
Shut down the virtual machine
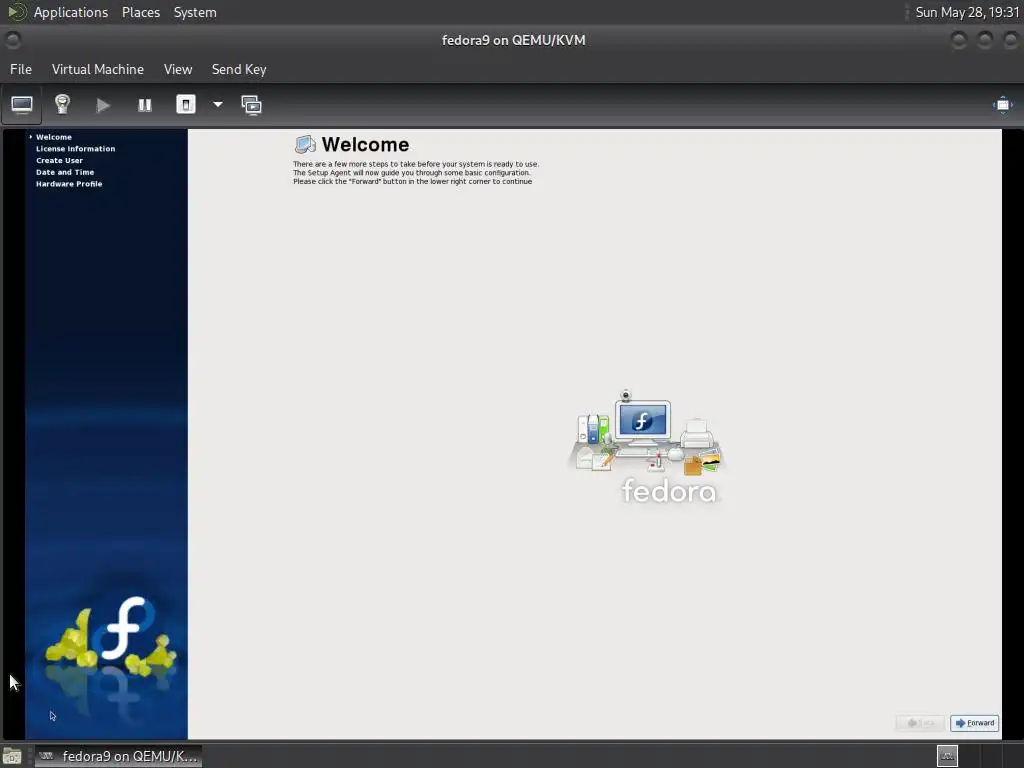click(x=186, y=104)
